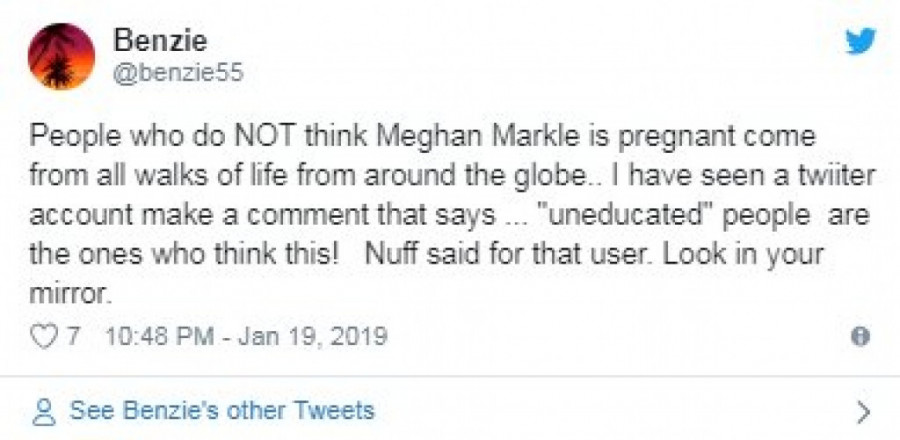Expand with the right chevron arrow
This screenshot has height=440, width=900.
tap(864, 411)
